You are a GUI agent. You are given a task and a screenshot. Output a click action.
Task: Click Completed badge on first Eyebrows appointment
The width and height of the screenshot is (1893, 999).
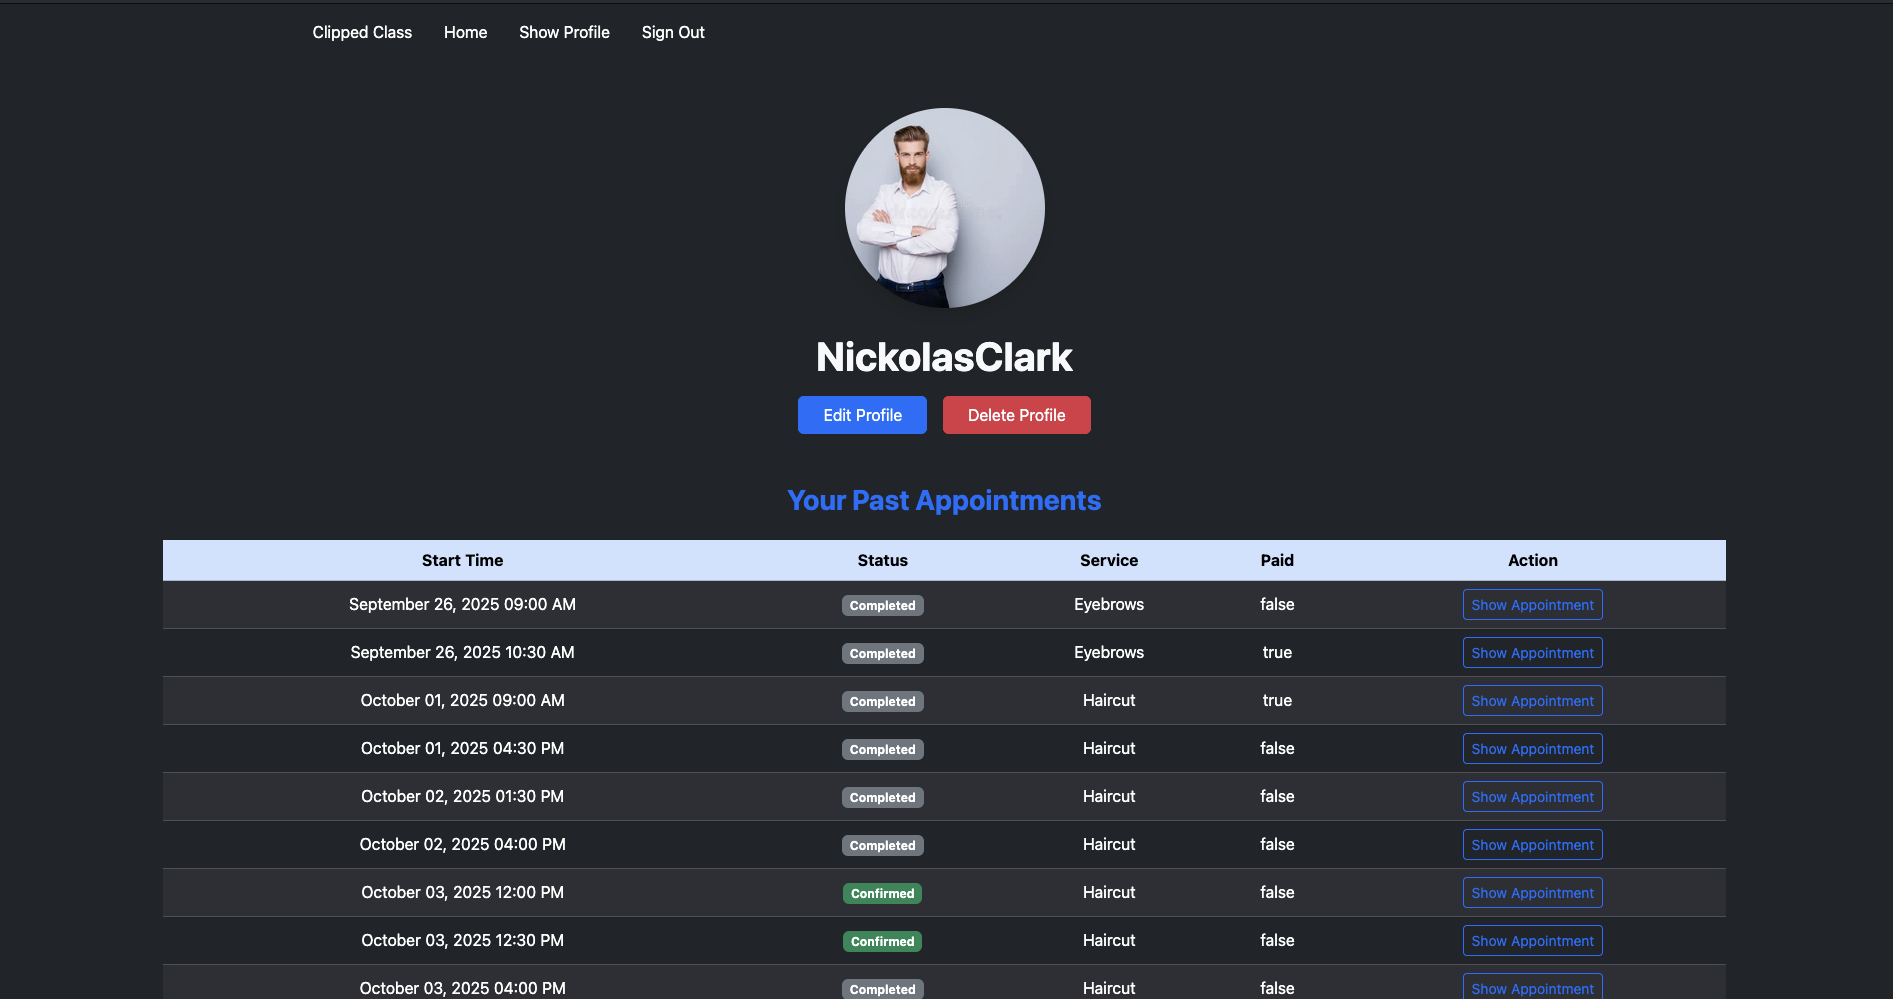click(882, 606)
